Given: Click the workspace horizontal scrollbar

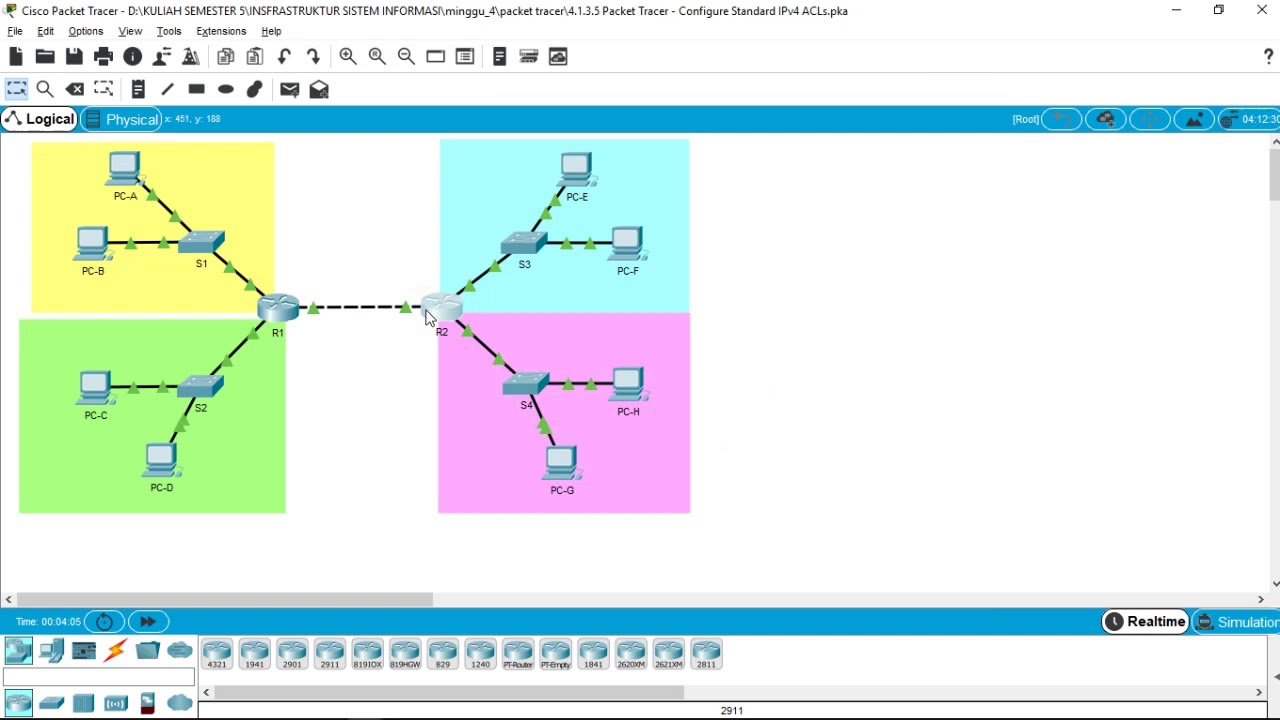Looking at the screenshot, I should coord(224,599).
